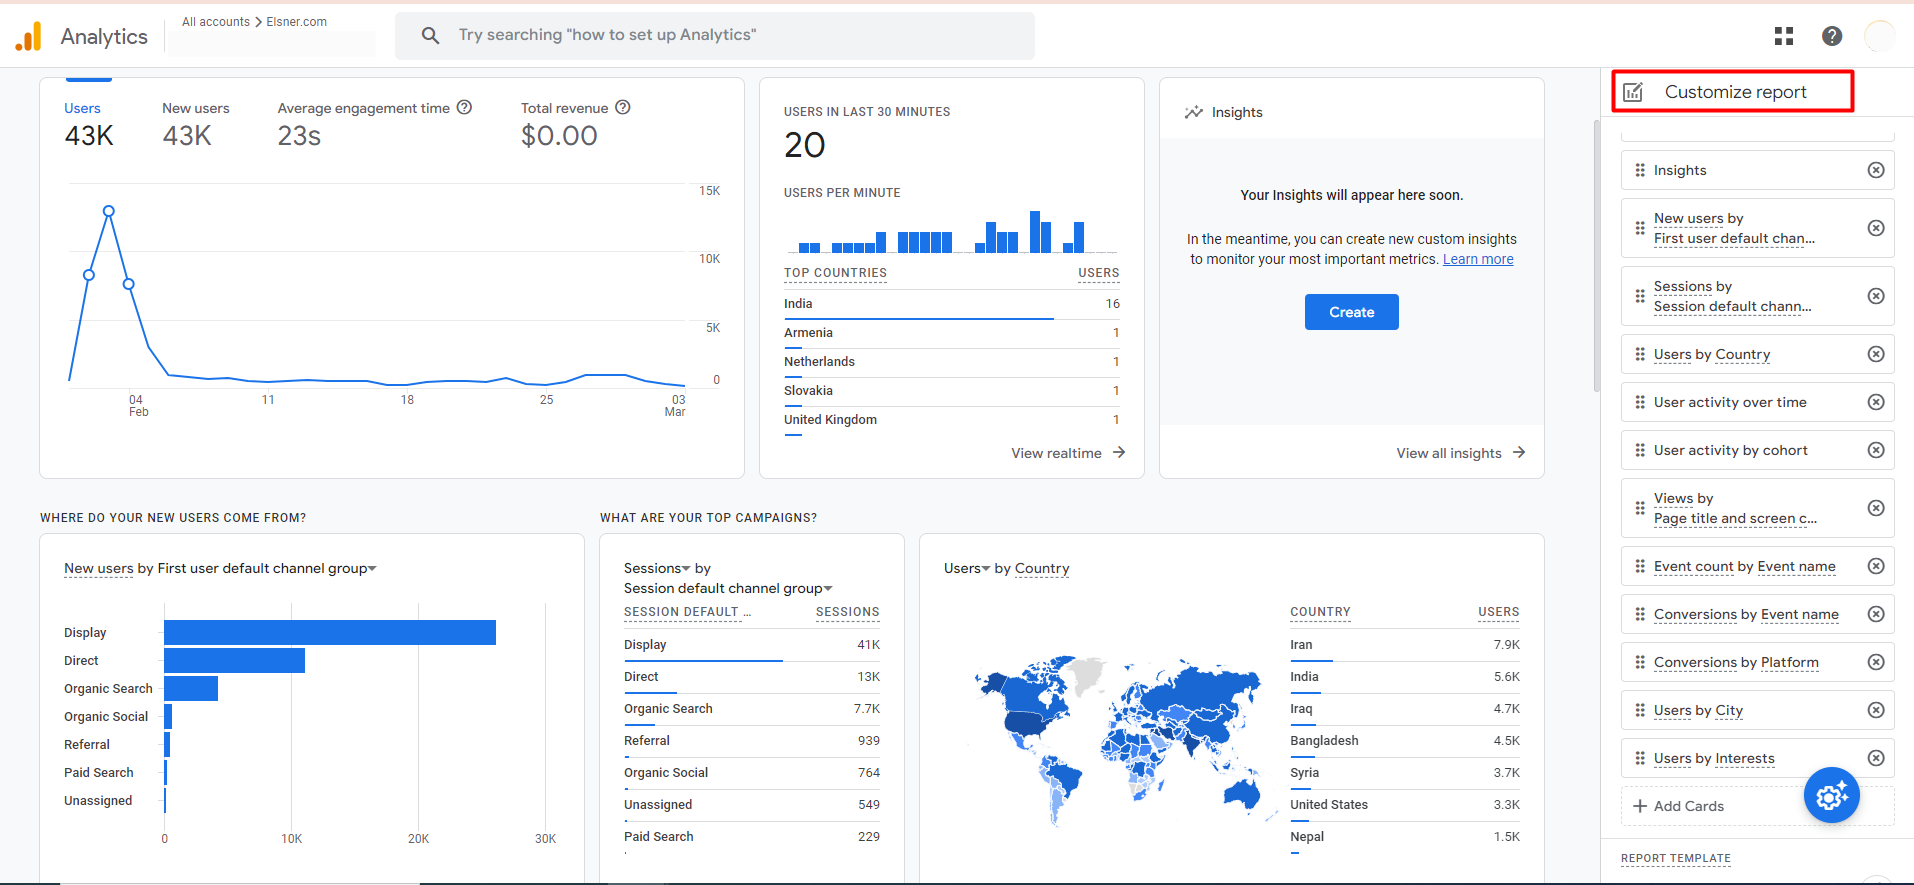
Task: Remove the Insights card from the list
Action: pos(1875,170)
